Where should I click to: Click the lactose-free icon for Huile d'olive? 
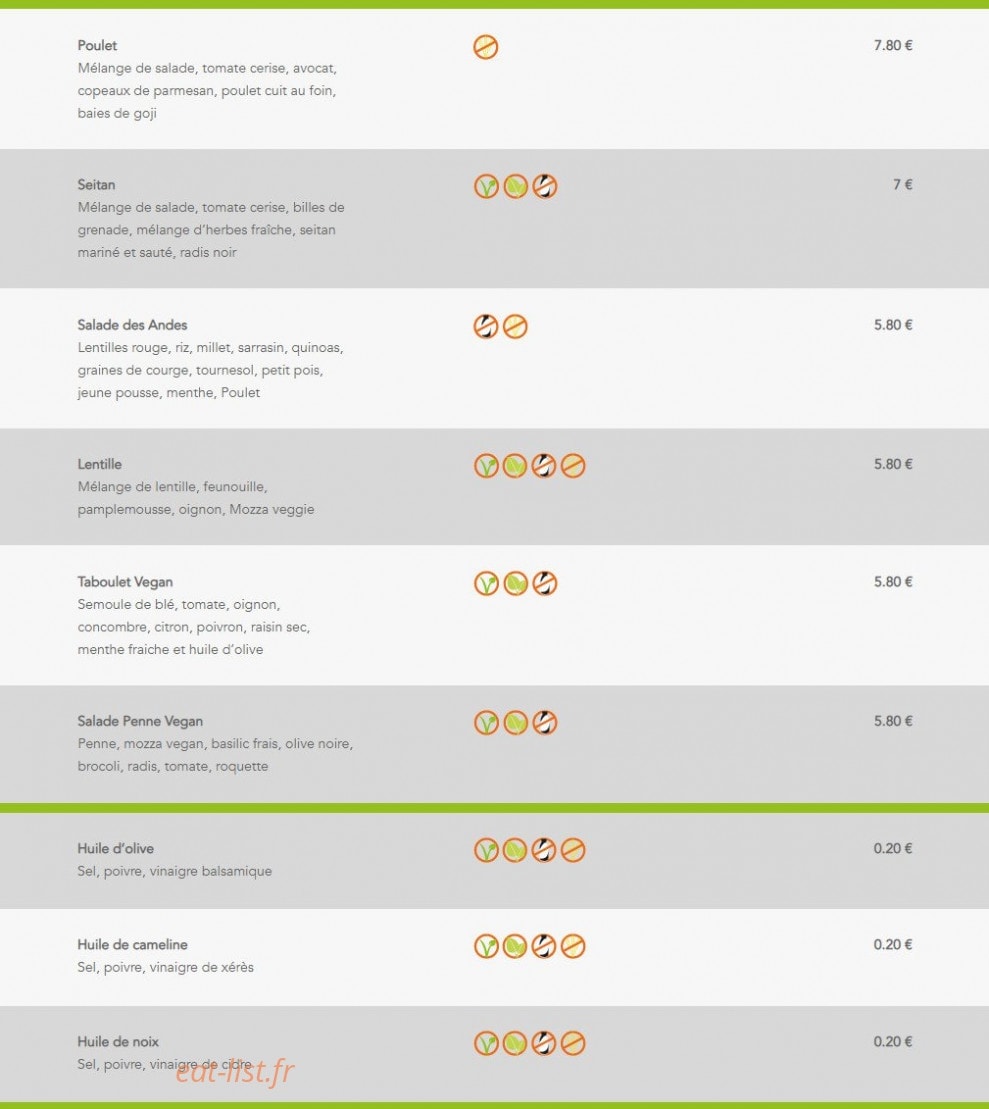coord(544,849)
